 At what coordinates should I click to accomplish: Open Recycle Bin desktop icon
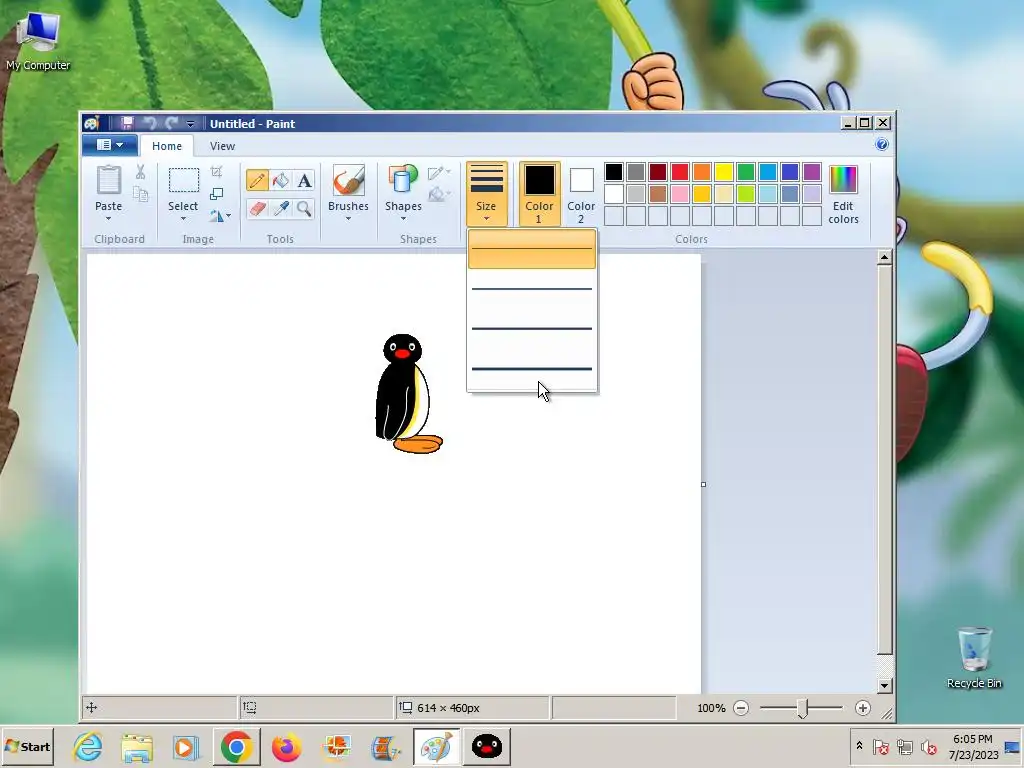974,658
